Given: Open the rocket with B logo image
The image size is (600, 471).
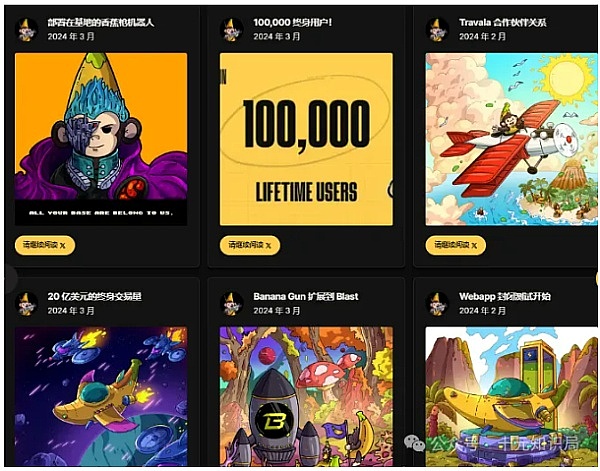Looking at the screenshot, I should click(x=306, y=396).
